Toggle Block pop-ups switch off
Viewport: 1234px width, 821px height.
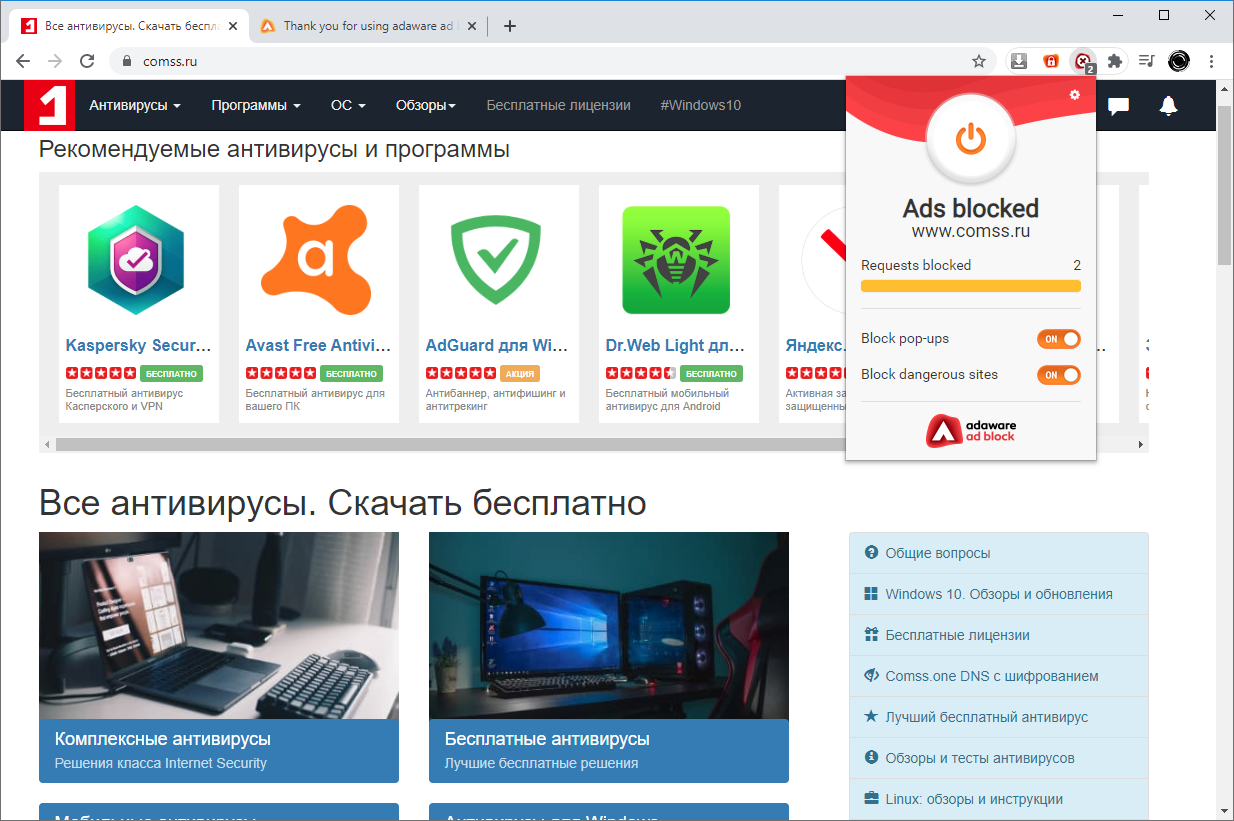pos(1059,339)
